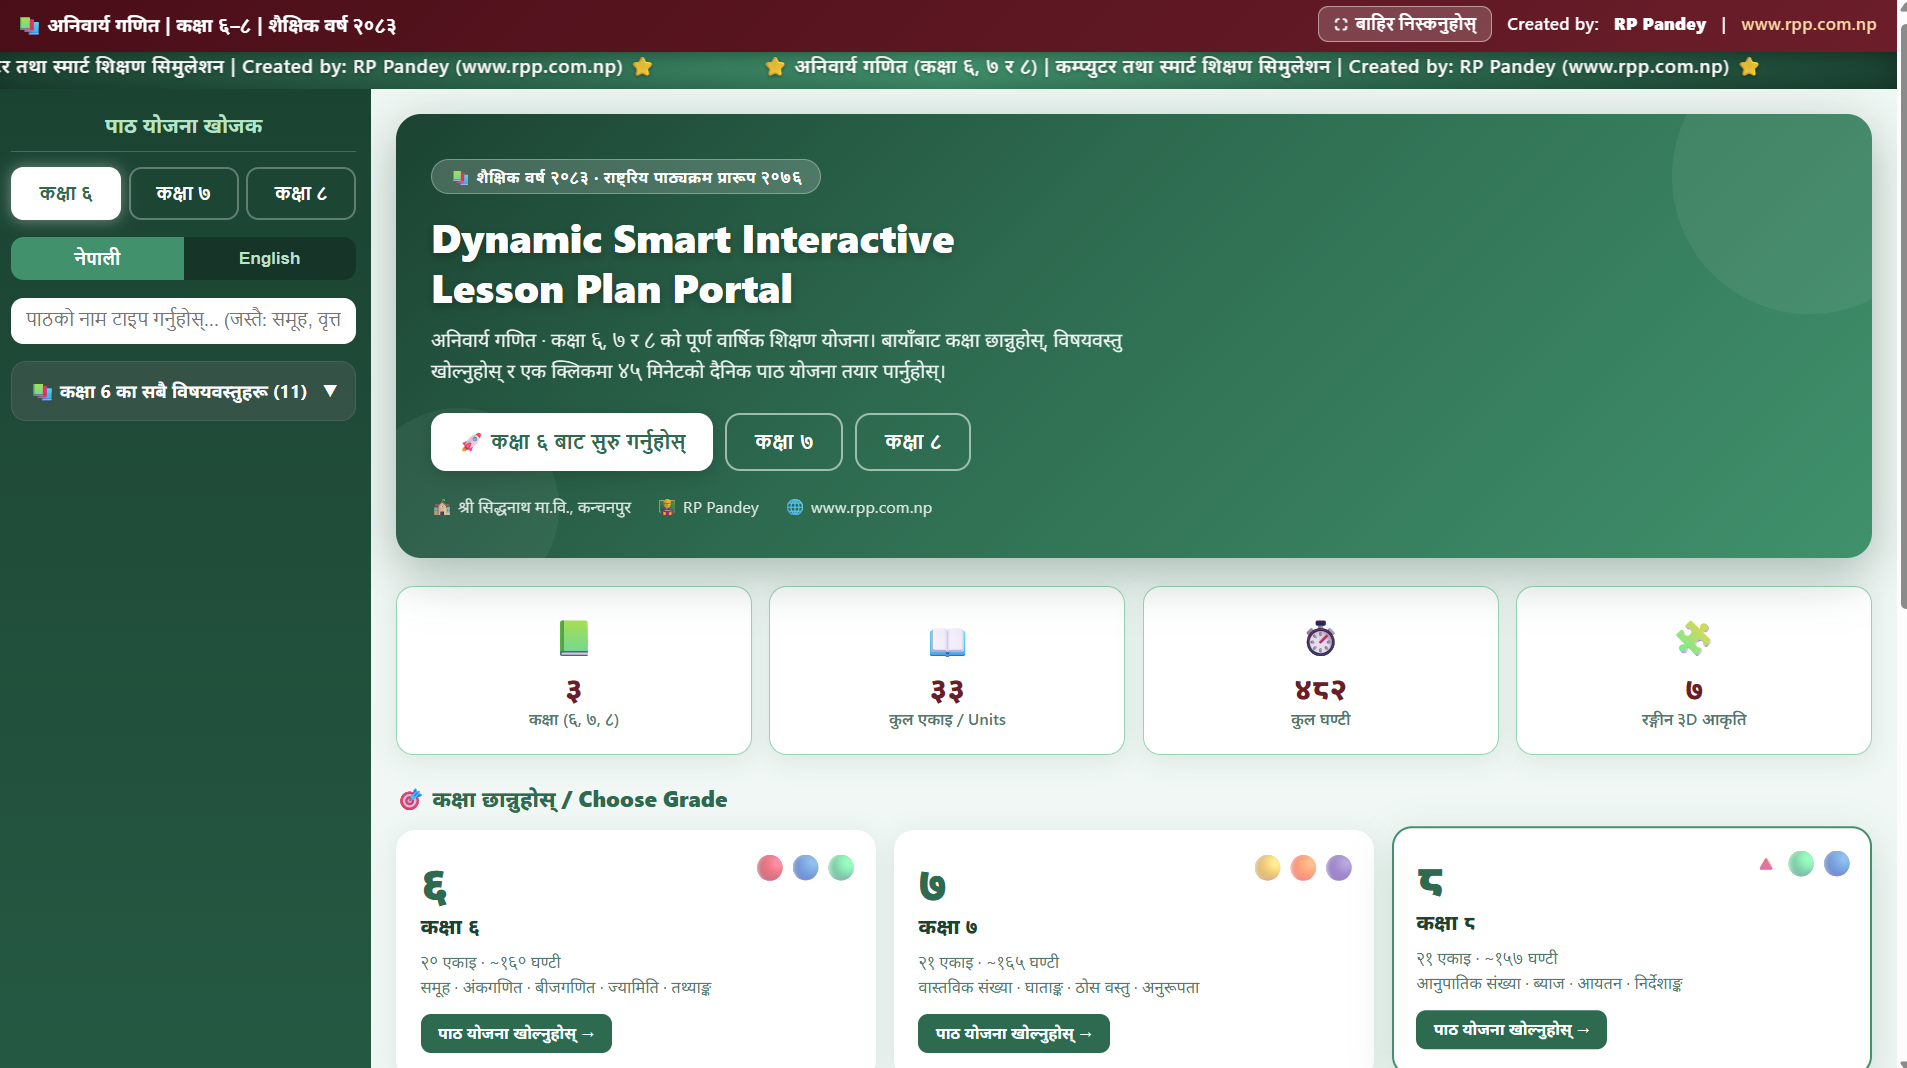
Task: Select the कक्षा ६ tab in sidebar
Action: point(66,193)
